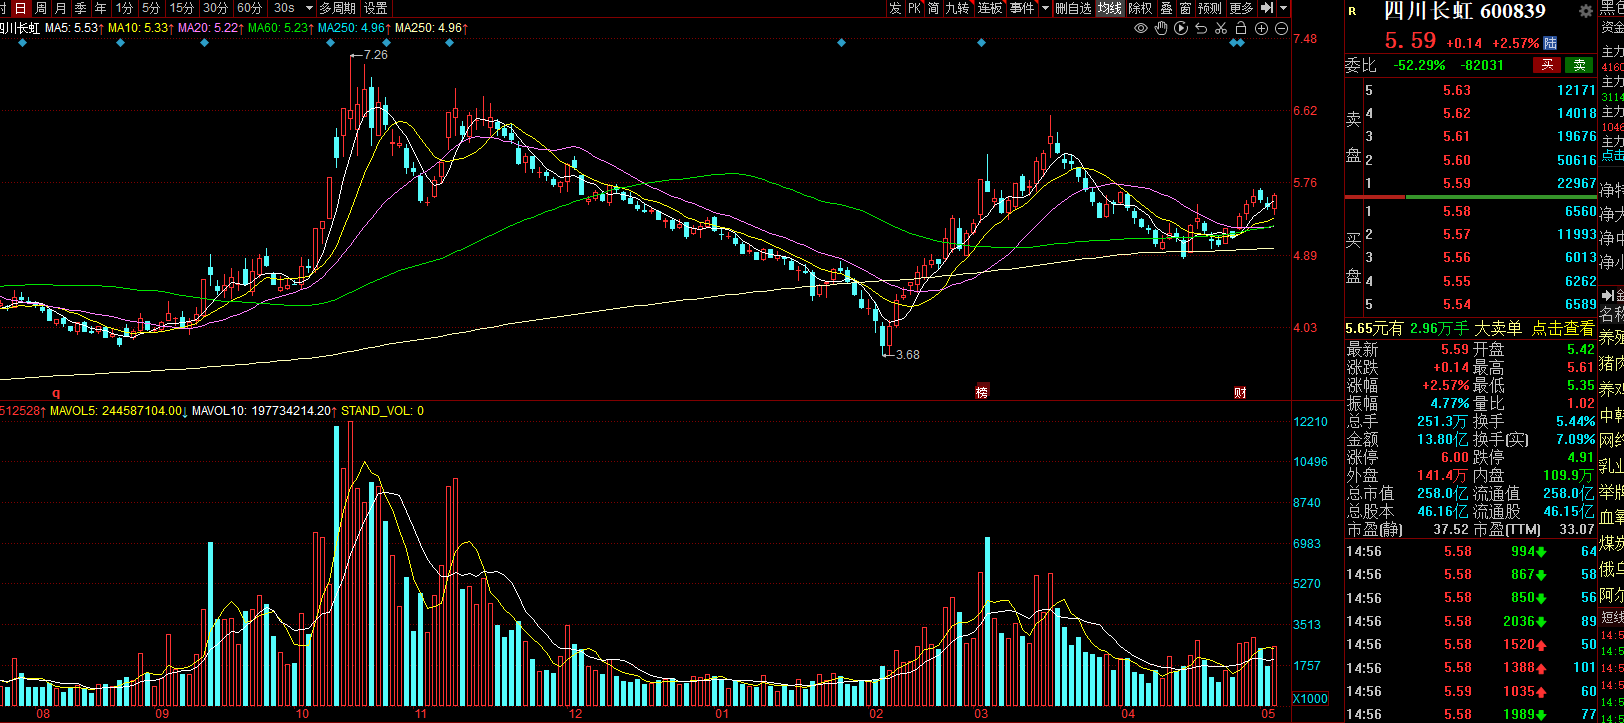Toggle the 连板 indicator button

tap(990, 8)
